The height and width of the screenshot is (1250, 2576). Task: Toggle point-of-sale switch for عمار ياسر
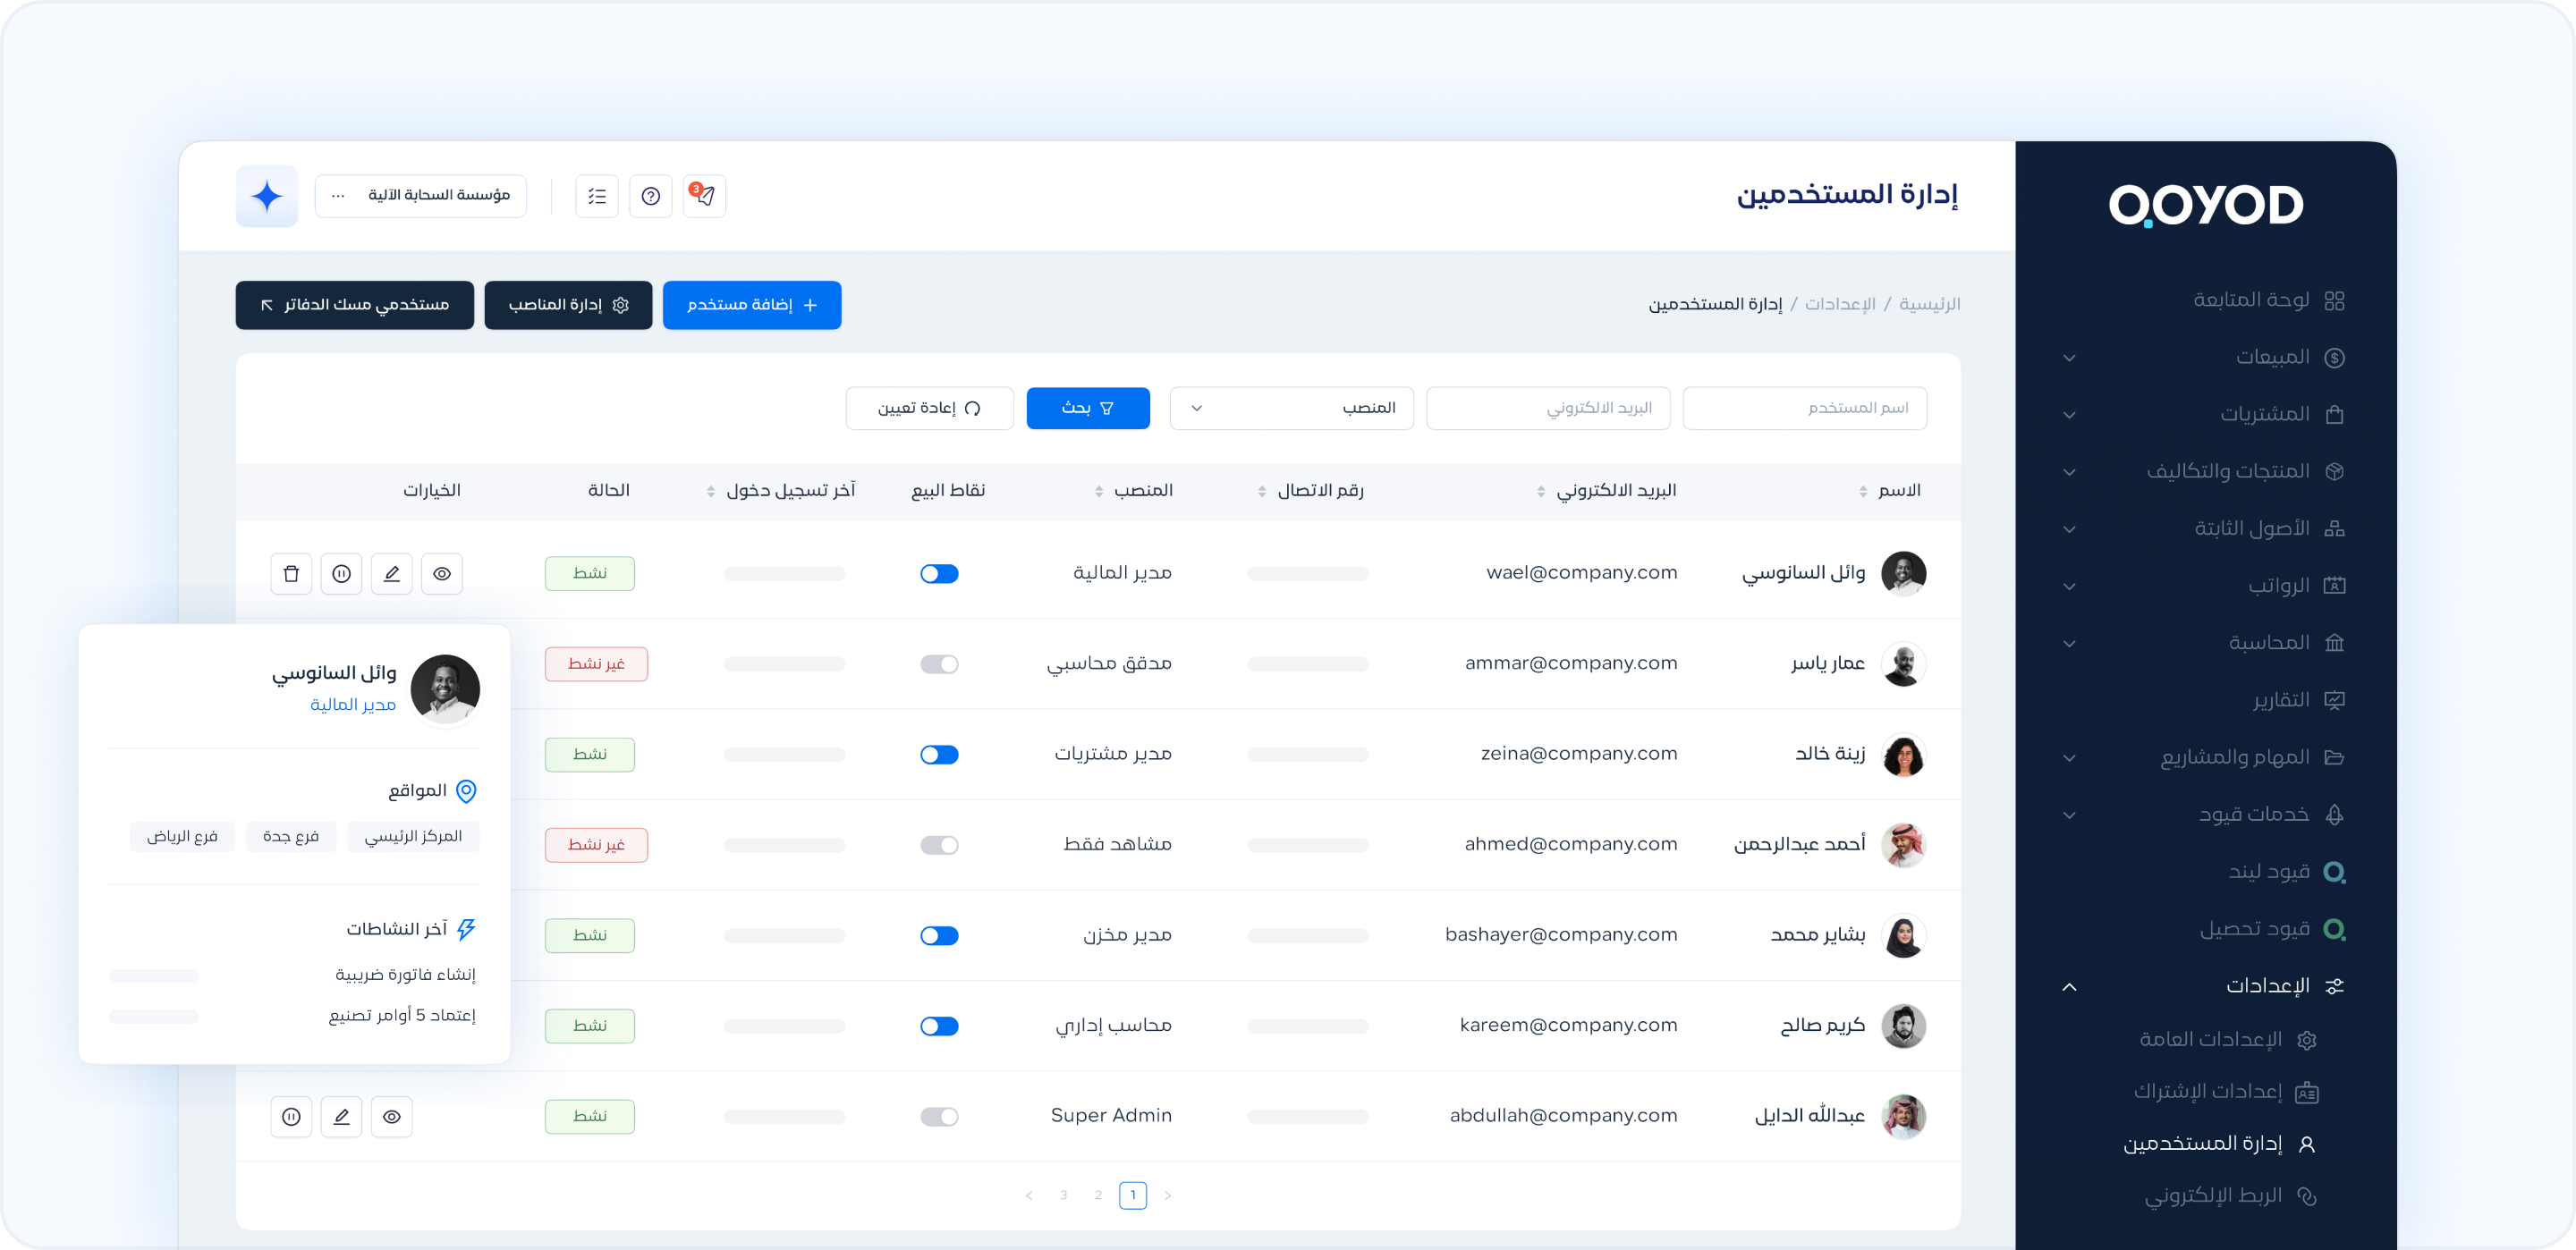pos(939,665)
